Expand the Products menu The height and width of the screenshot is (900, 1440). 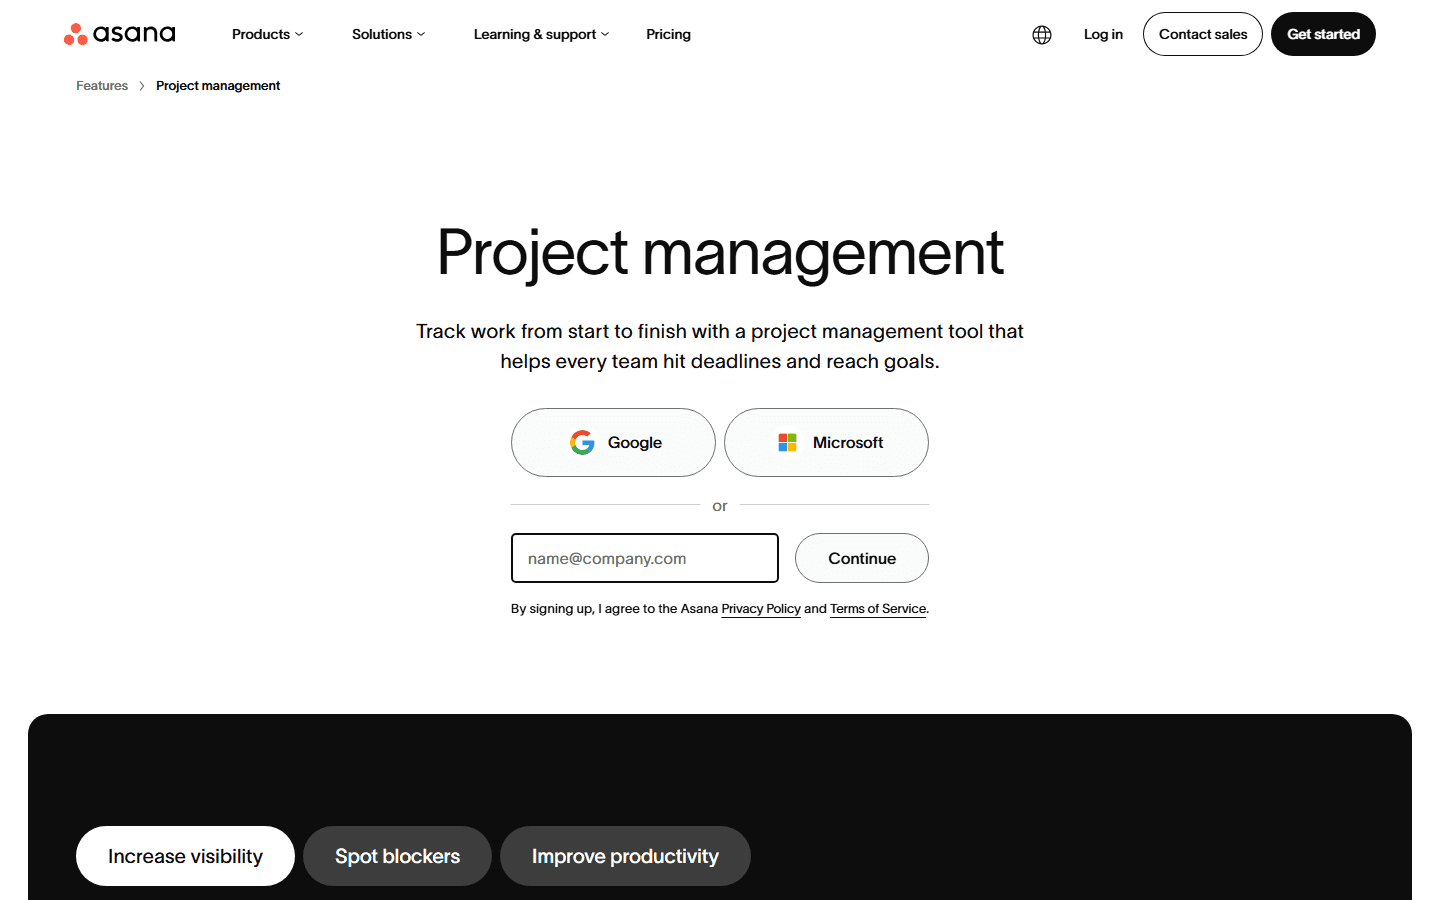267,34
